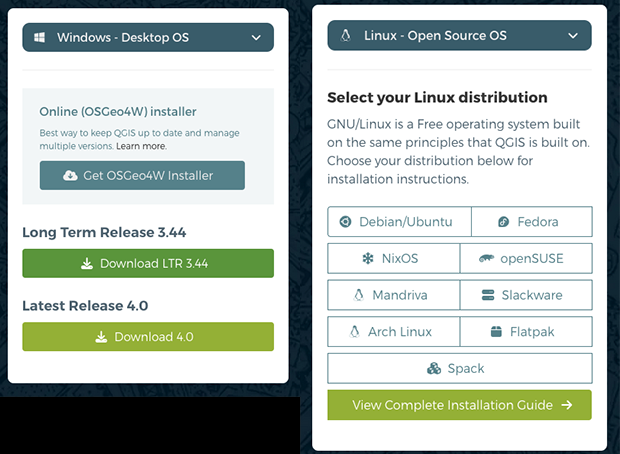
Task: Expand the Windows - Desktop OS chevron
Action: pos(256,38)
